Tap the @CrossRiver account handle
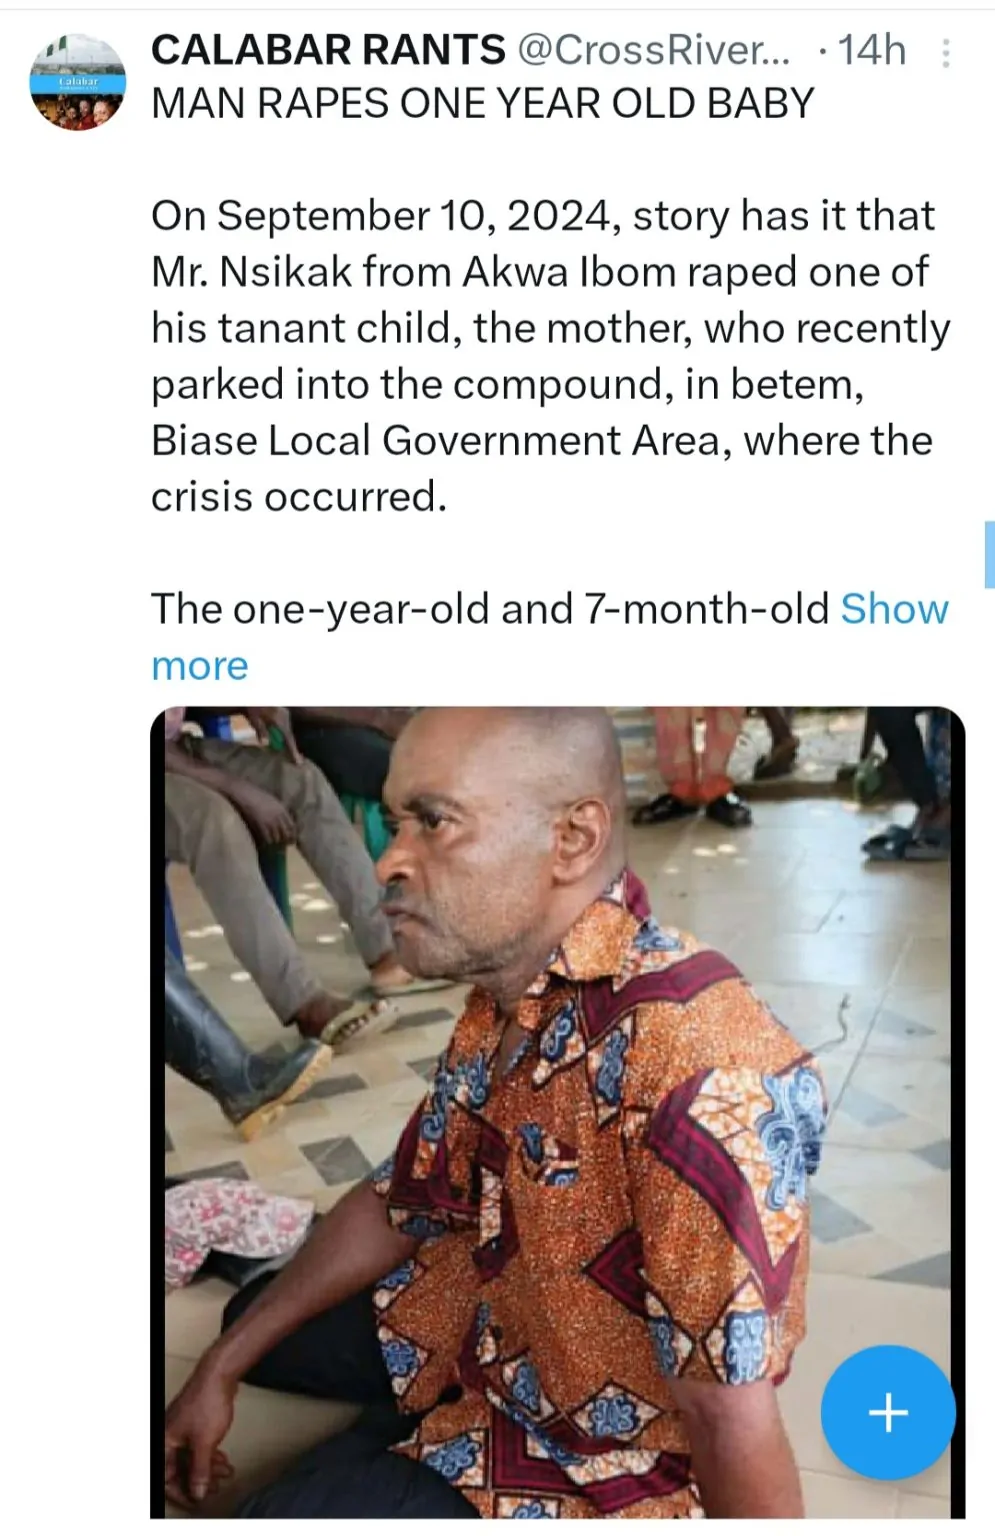 653,50
